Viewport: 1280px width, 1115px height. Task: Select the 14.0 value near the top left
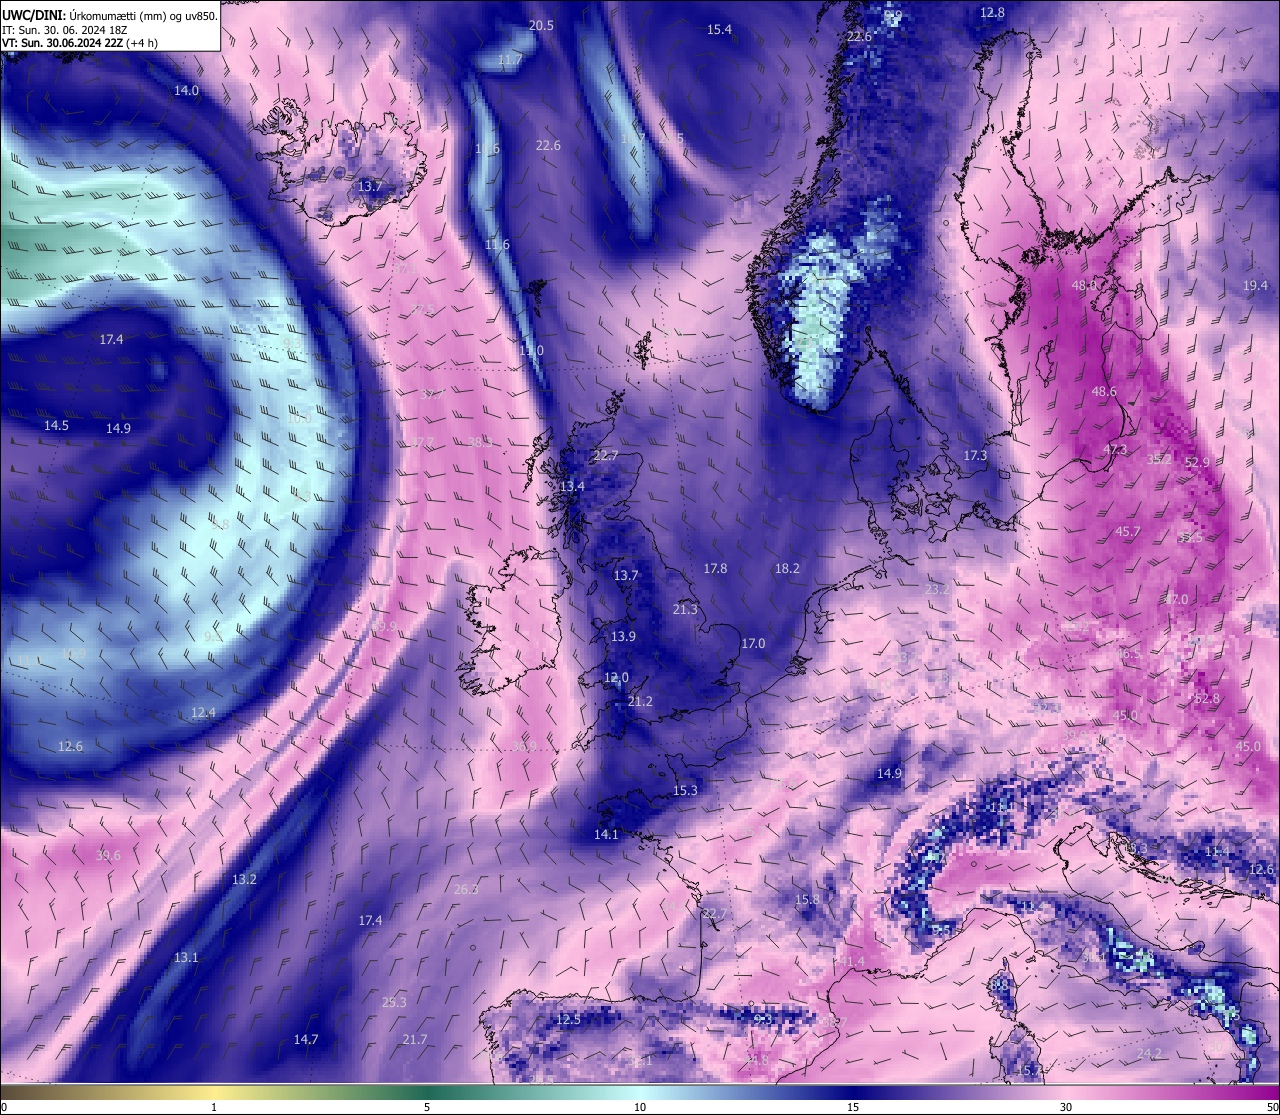click(186, 90)
